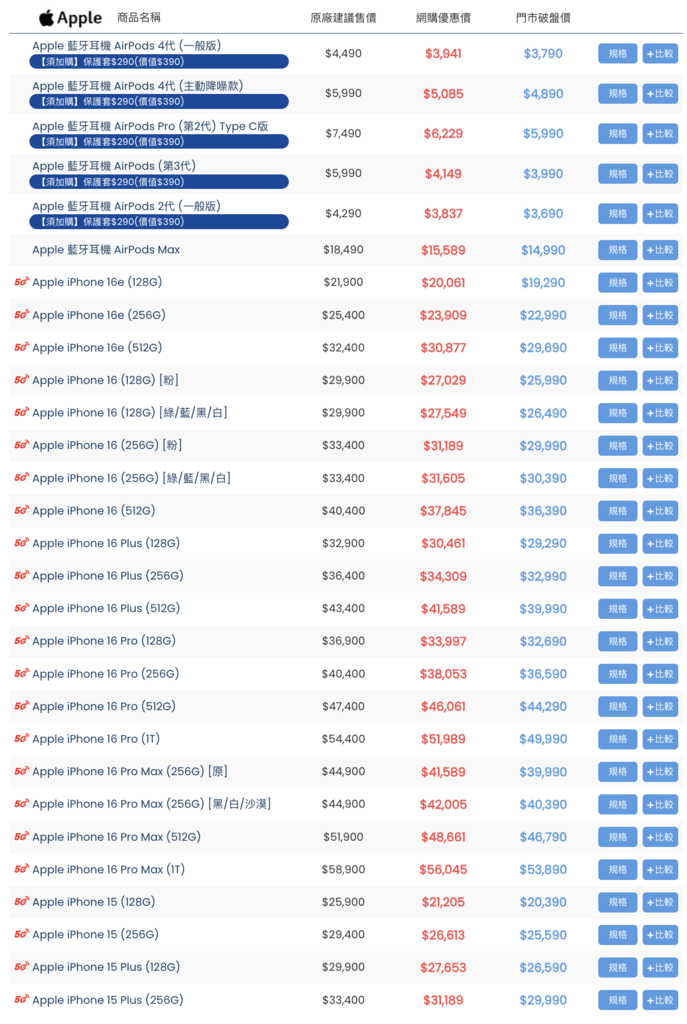Viewport: 687px width, 1024px height.
Task: Open product Apple iPhone 16 Plus (512G)
Action: coord(106,608)
